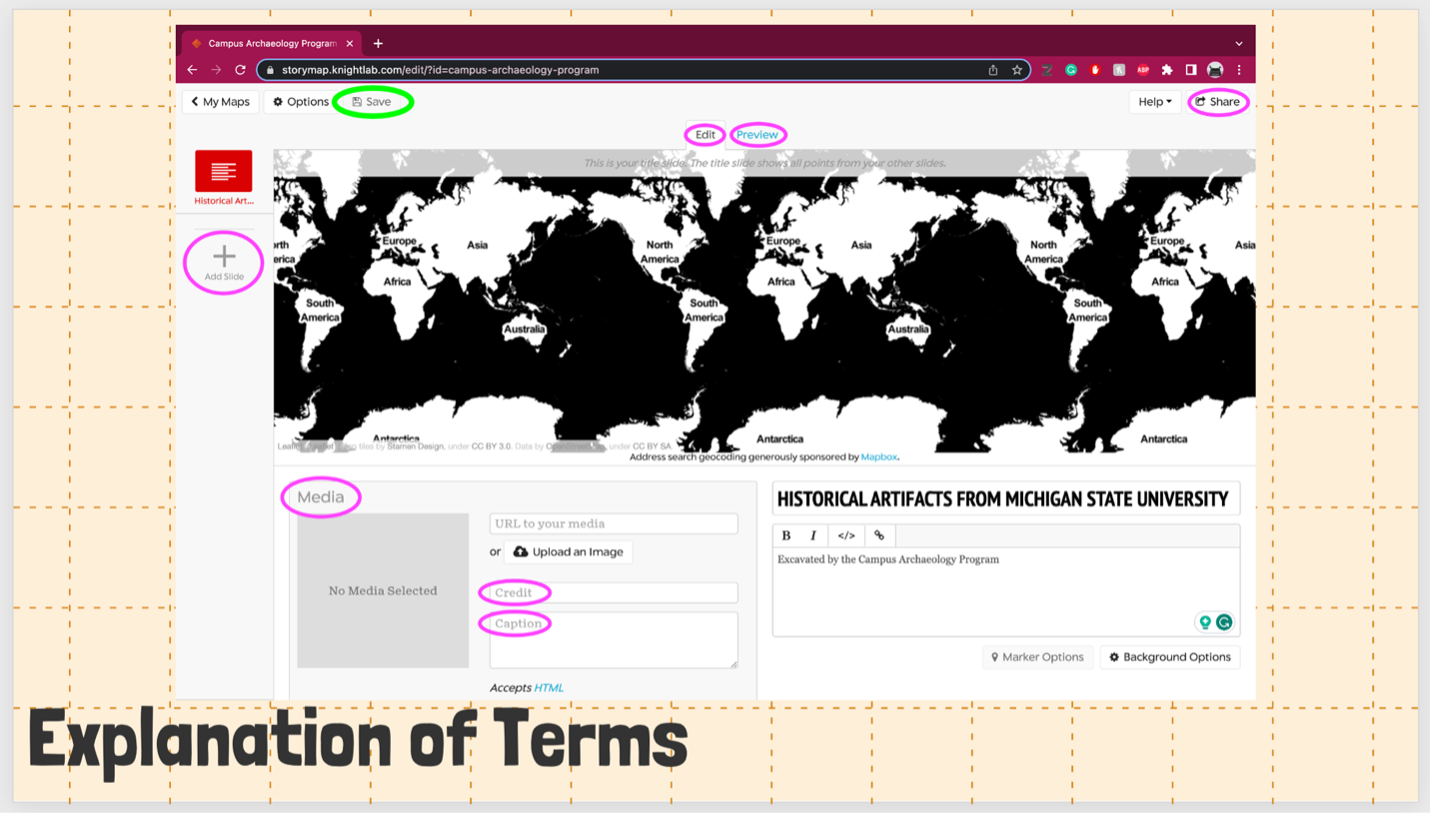Open the HTML link under Caption
Viewport: 1430px width, 815px height.
point(548,688)
